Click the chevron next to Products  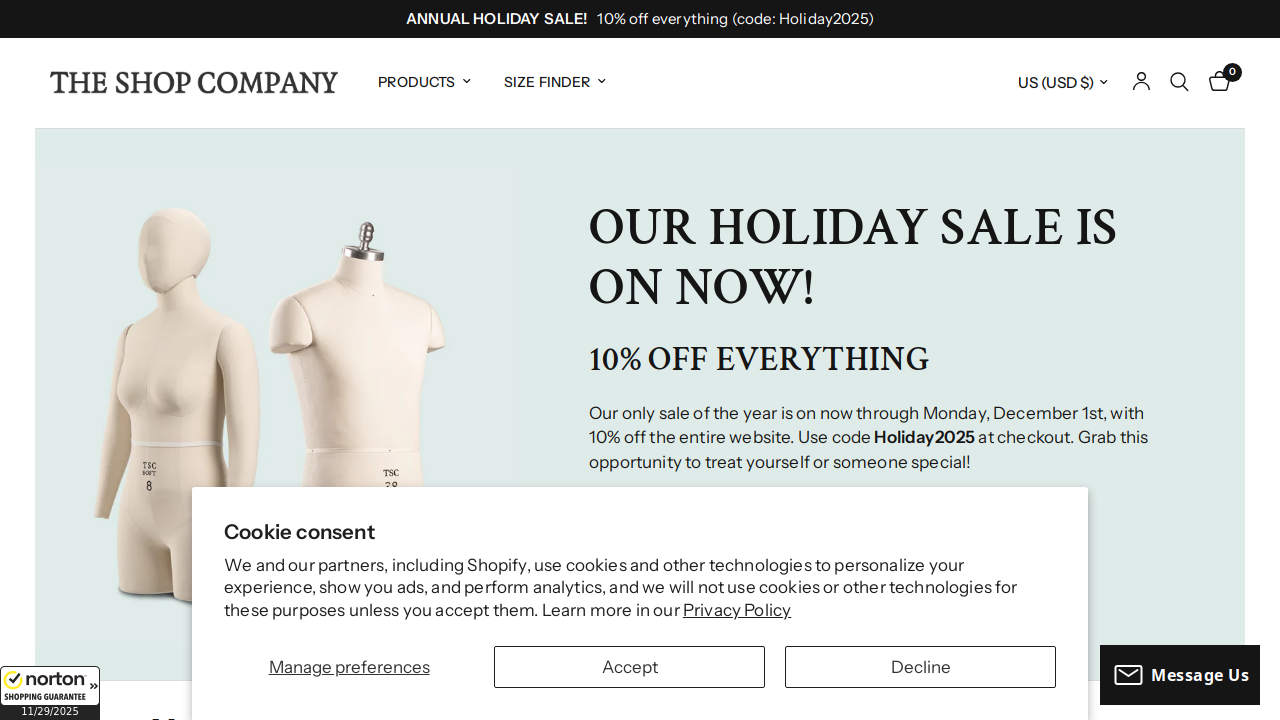(466, 82)
